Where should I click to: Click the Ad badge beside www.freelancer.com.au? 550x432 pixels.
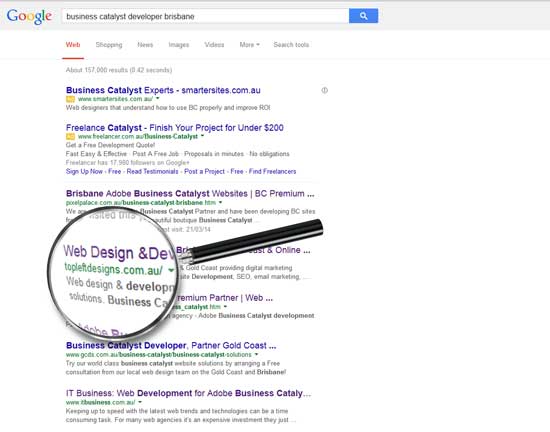click(70, 136)
